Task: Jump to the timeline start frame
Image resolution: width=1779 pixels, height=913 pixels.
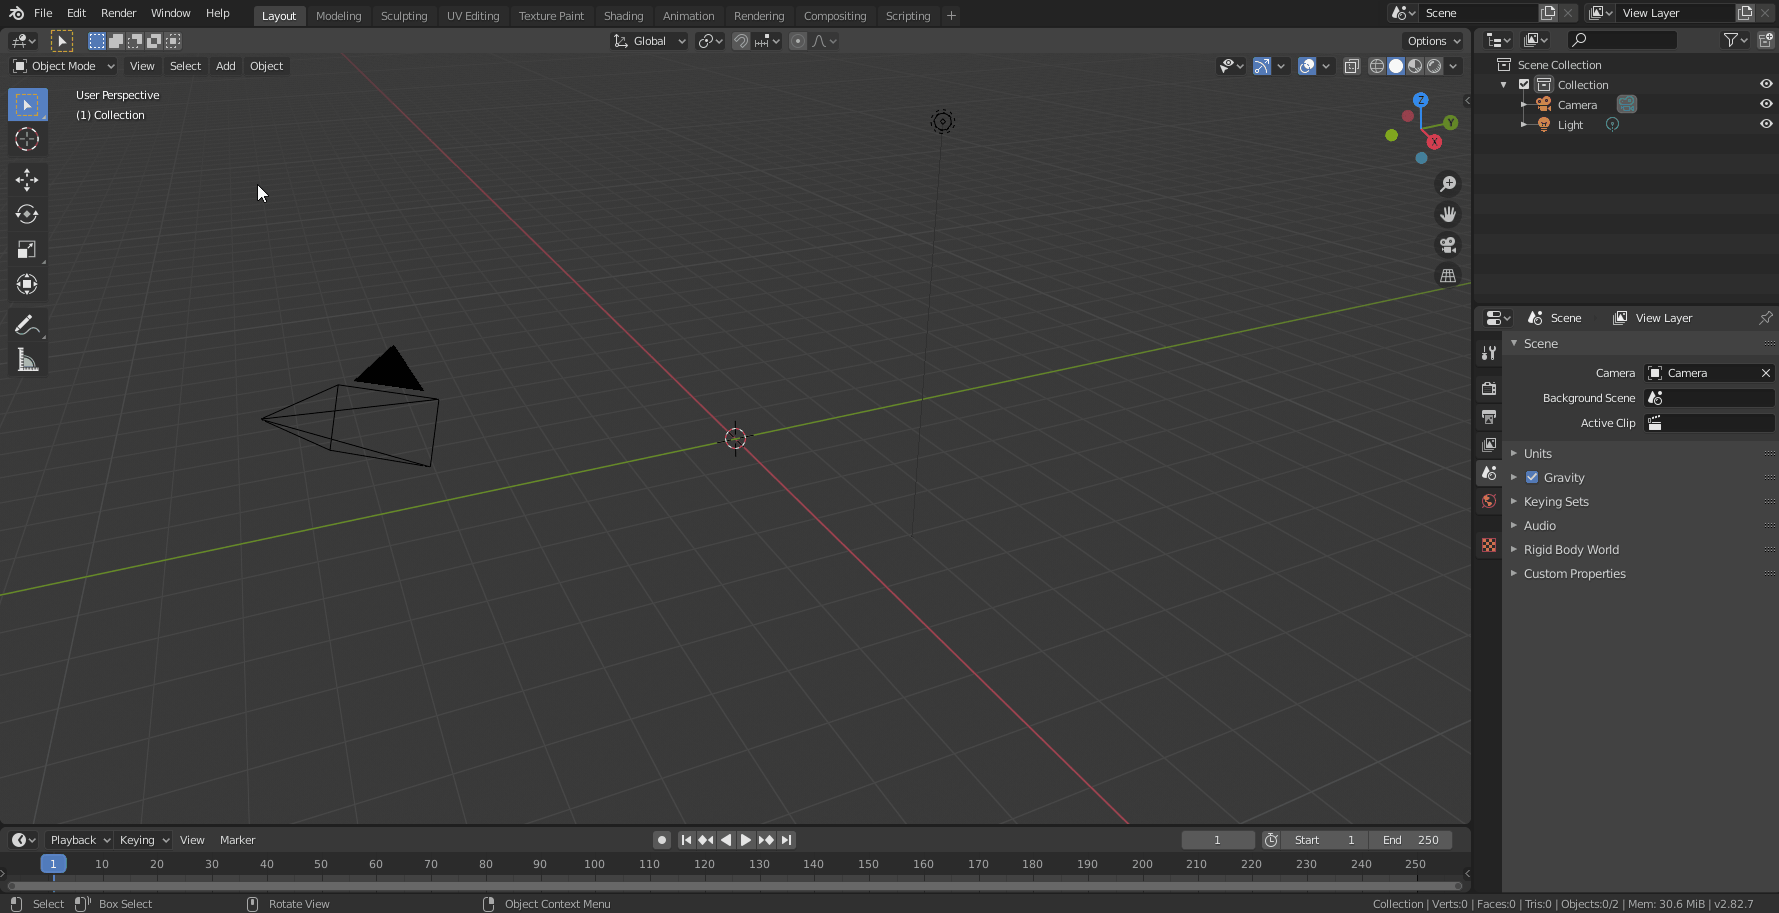Action: point(686,840)
